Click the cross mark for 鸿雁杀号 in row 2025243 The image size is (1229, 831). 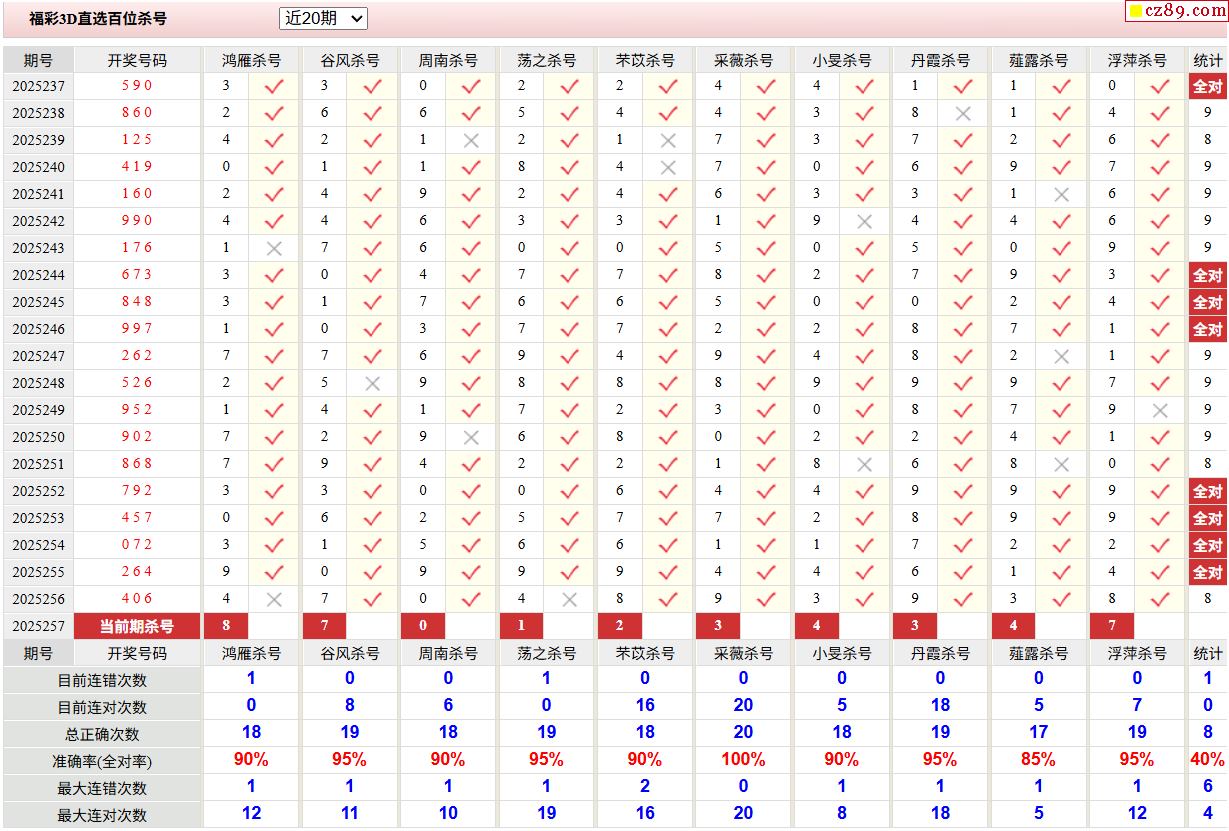(274, 248)
